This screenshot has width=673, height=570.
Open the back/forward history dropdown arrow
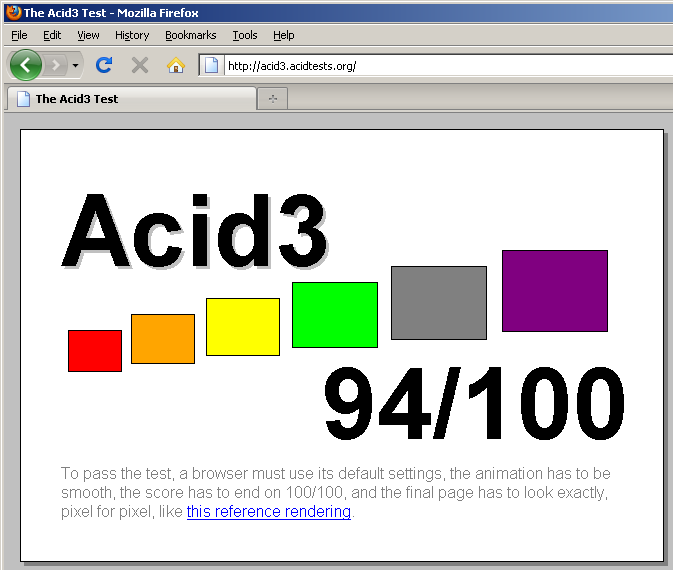[76, 66]
